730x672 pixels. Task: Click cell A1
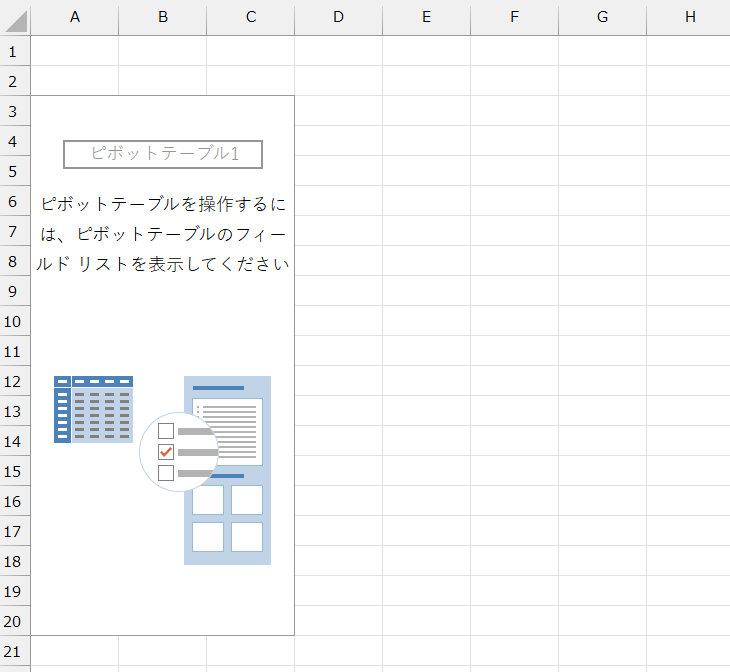coord(74,51)
